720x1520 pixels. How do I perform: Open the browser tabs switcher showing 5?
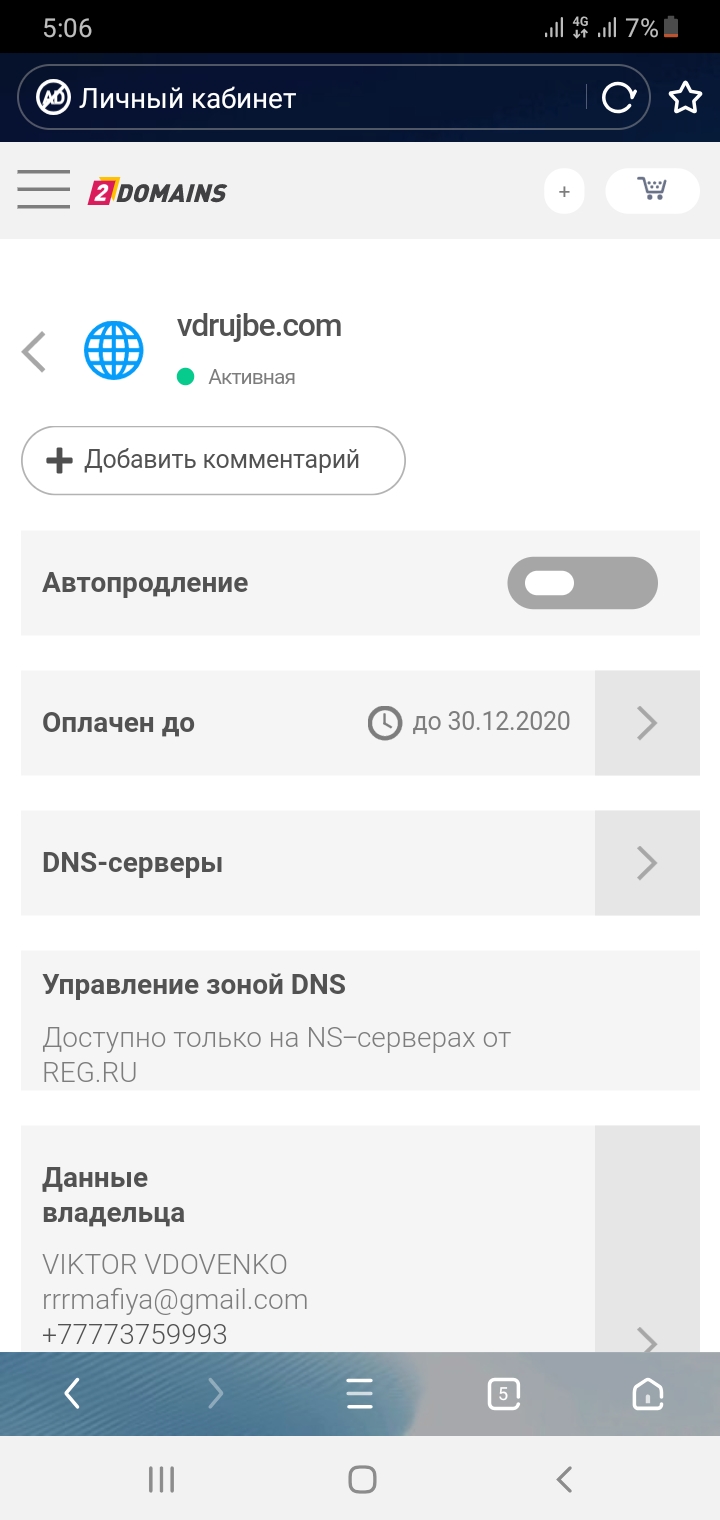pyautogui.click(x=503, y=1393)
